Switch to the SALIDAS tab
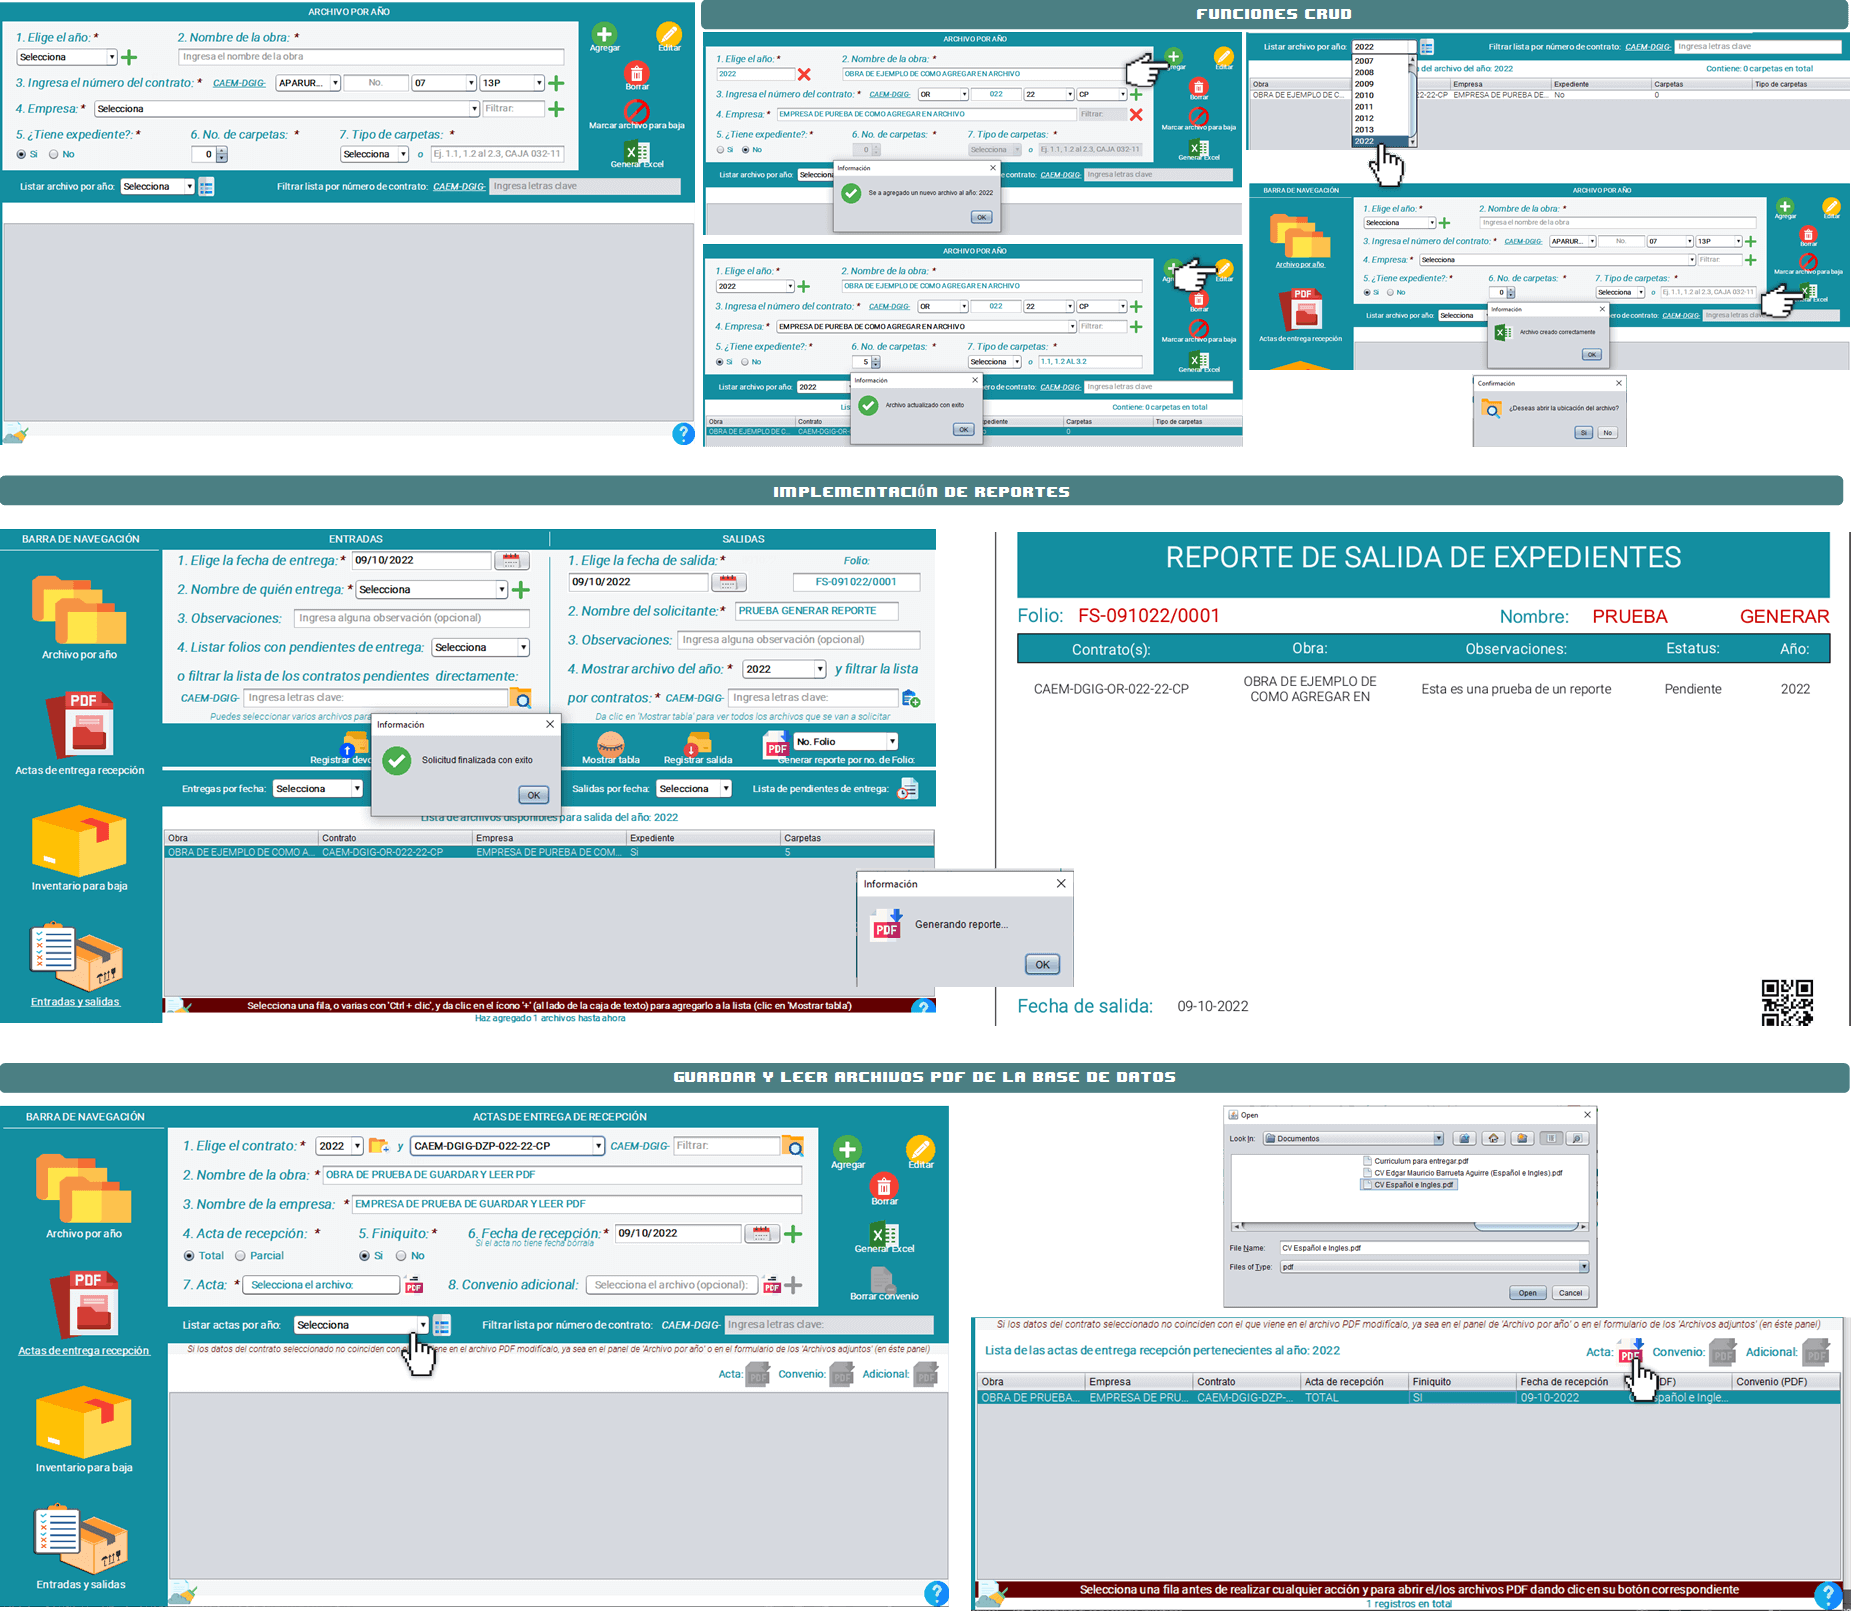This screenshot has width=1852, height=1612. click(x=743, y=539)
